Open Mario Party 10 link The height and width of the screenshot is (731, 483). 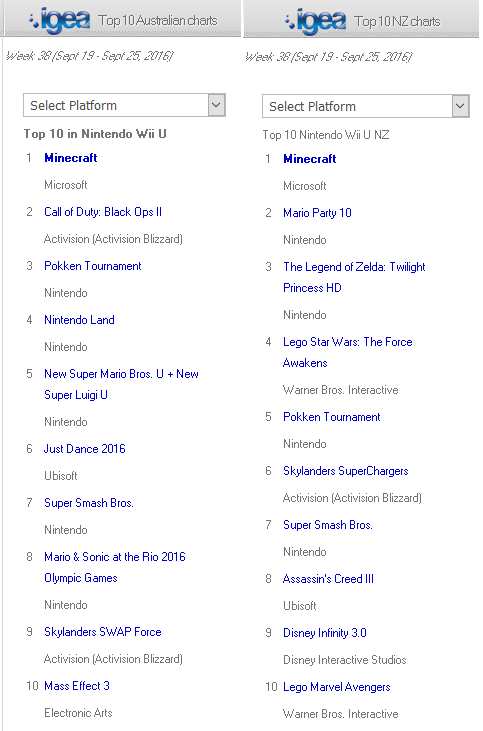(317, 213)
